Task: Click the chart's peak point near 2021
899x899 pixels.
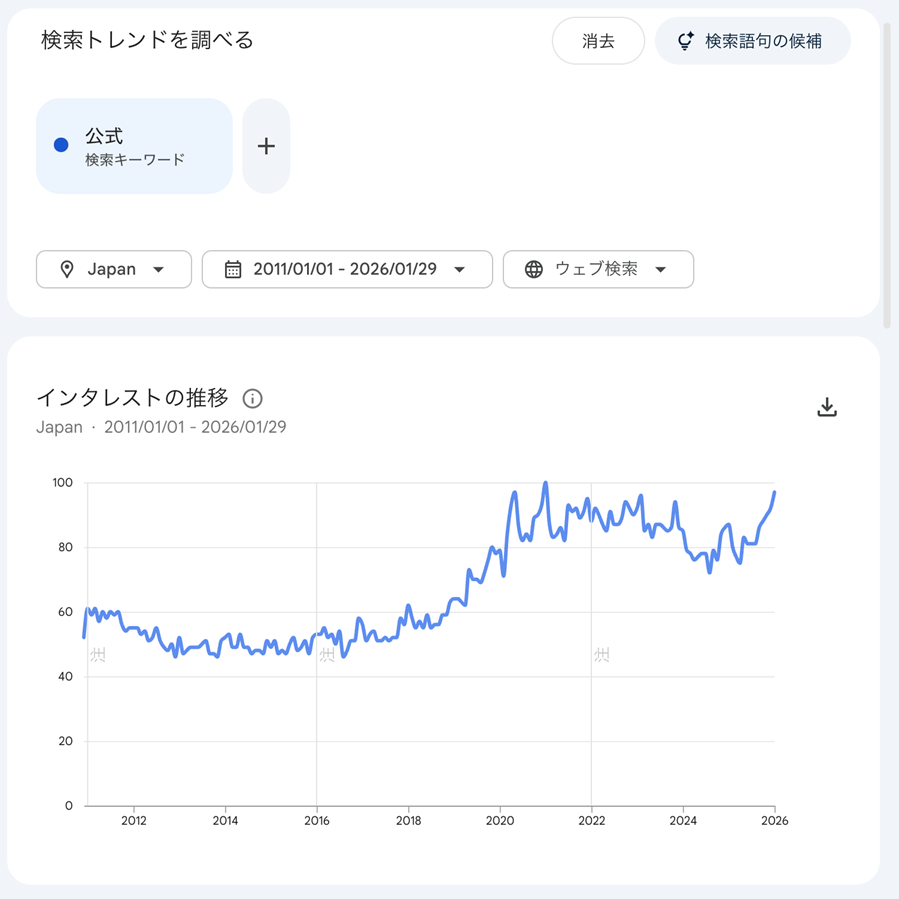Action: (545, 483)
